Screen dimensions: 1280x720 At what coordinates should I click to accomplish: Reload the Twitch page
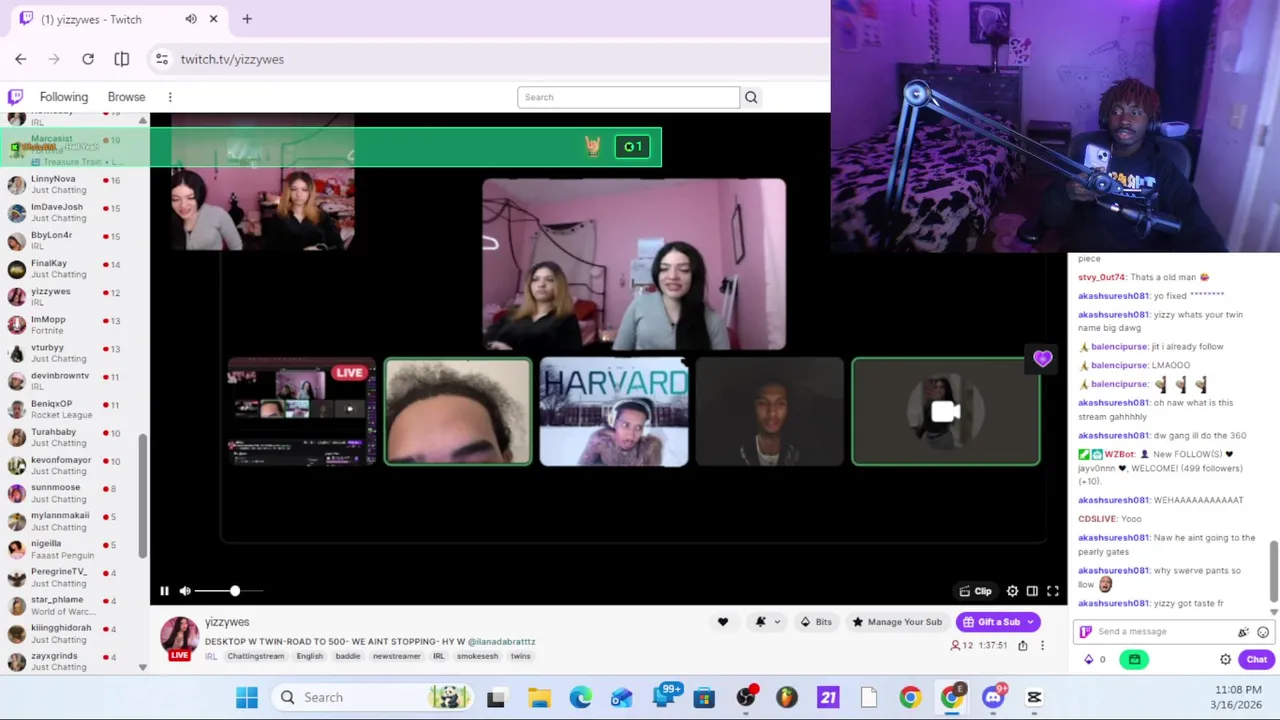(88, 59)
